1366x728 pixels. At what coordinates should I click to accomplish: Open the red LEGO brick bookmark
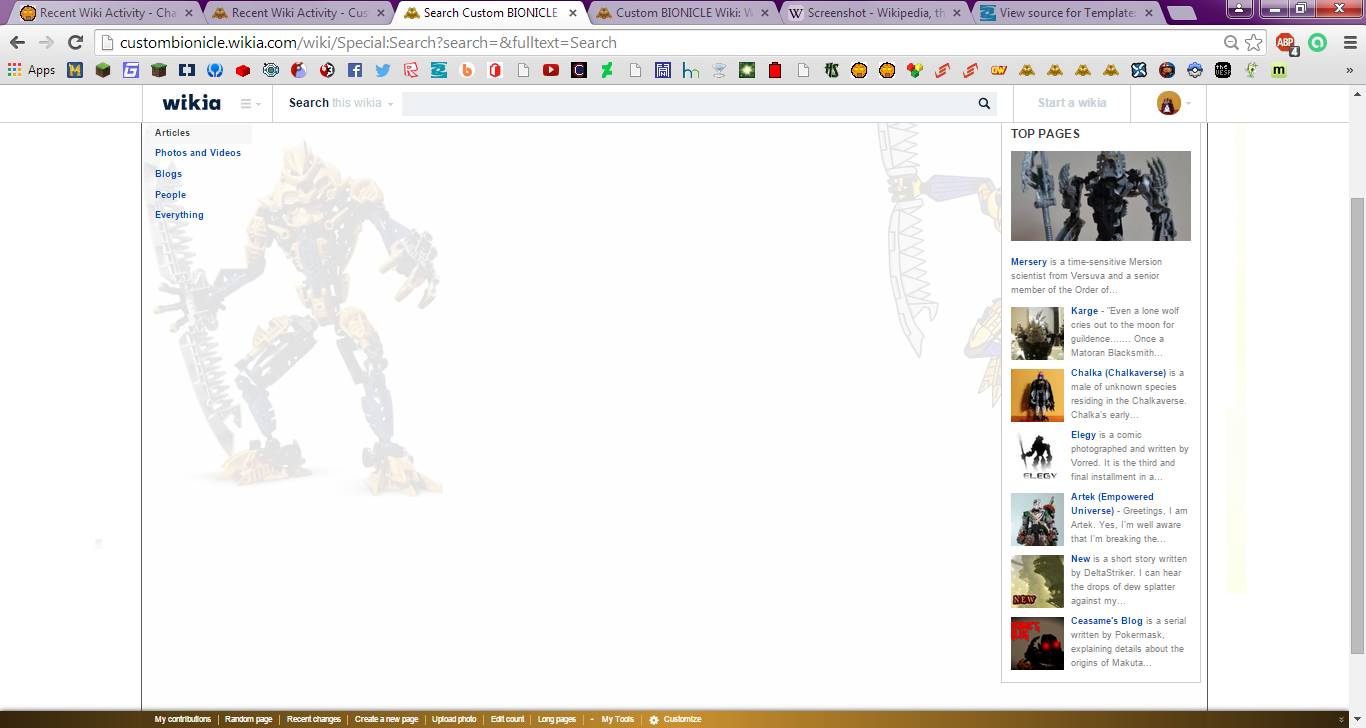[243, 70]
